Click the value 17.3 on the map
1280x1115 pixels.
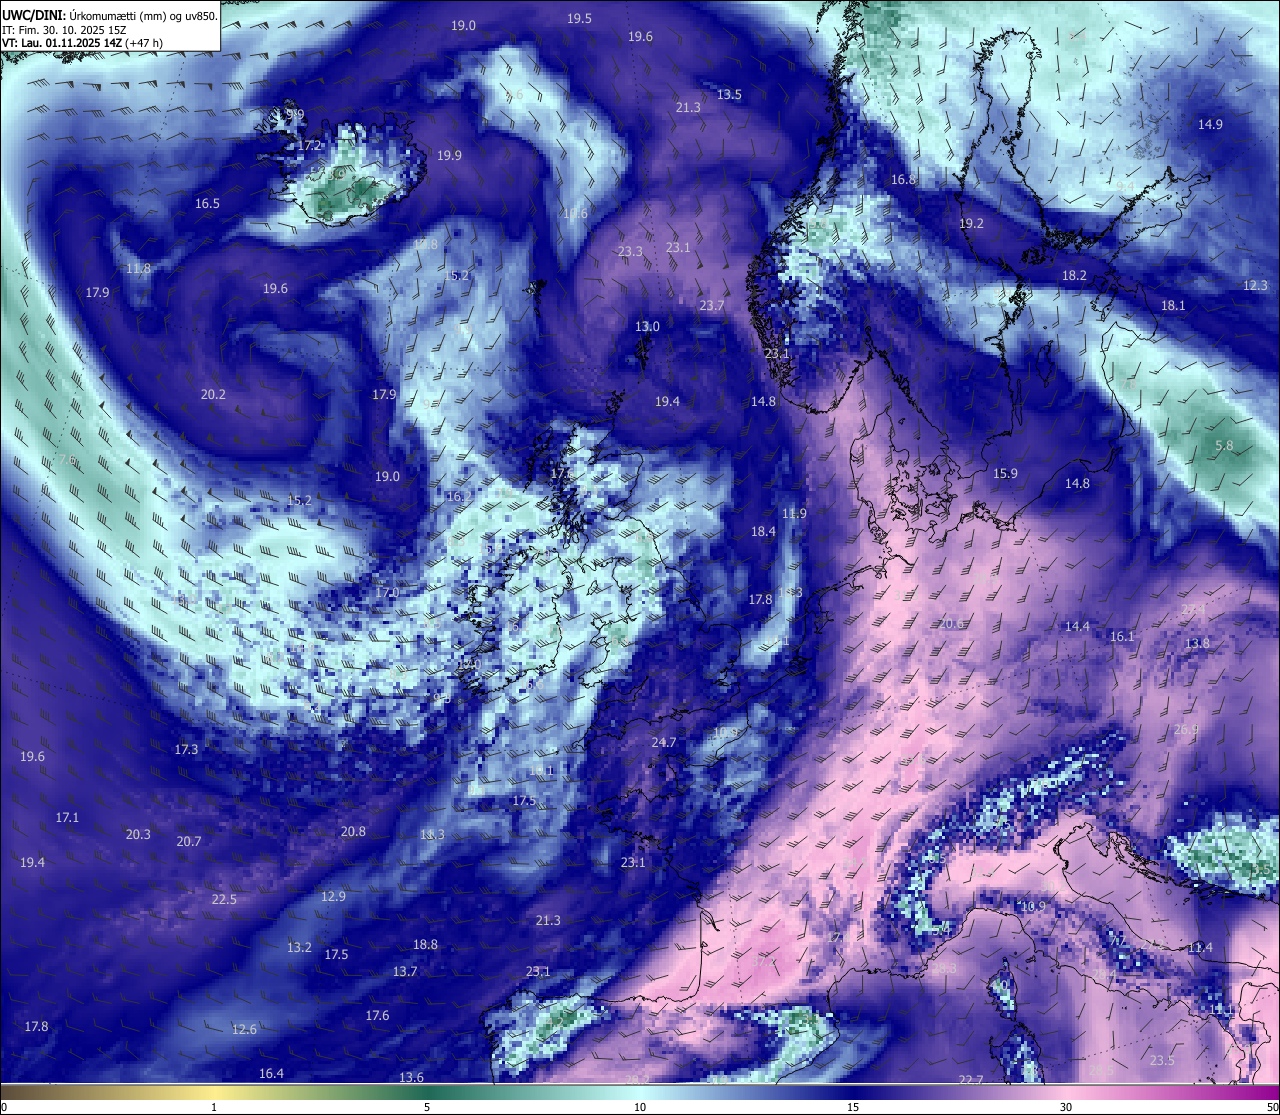(x=186, y=749)
